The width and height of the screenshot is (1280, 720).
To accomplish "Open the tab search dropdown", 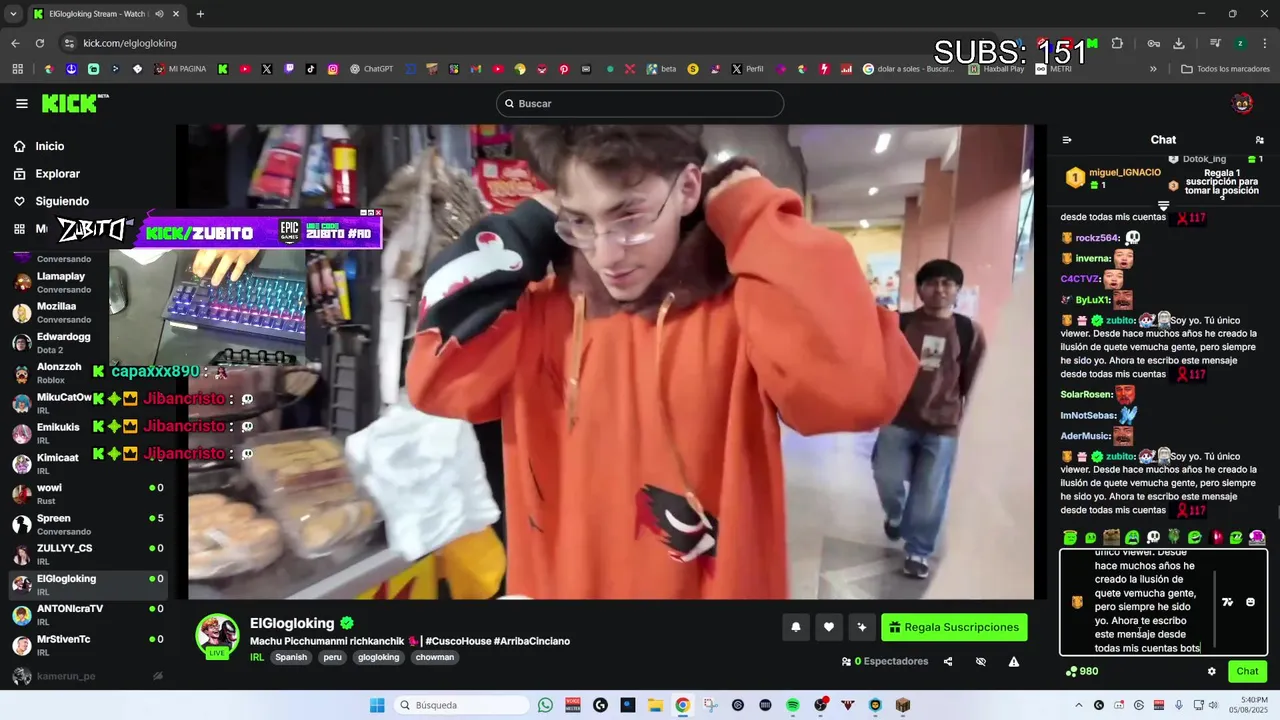I will pyautogui.click(x=13, y=14).
